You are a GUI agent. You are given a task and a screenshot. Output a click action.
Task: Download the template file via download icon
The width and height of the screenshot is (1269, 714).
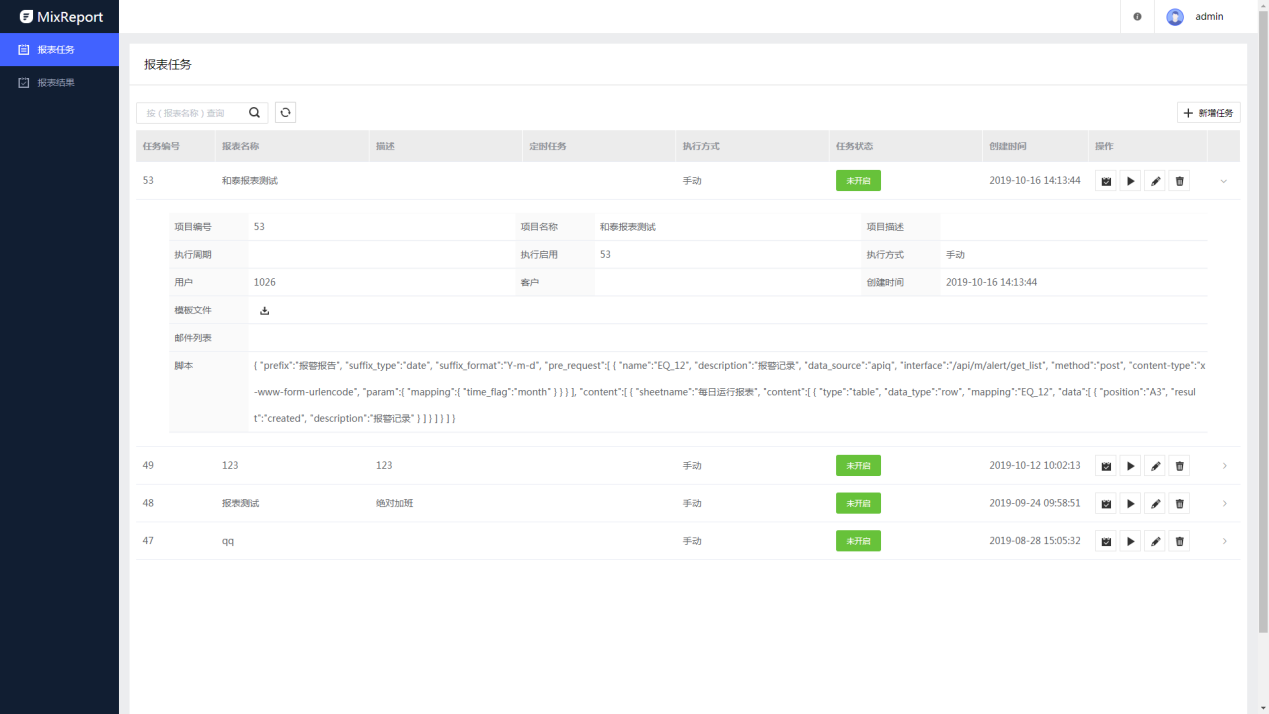tap(265, 311)
